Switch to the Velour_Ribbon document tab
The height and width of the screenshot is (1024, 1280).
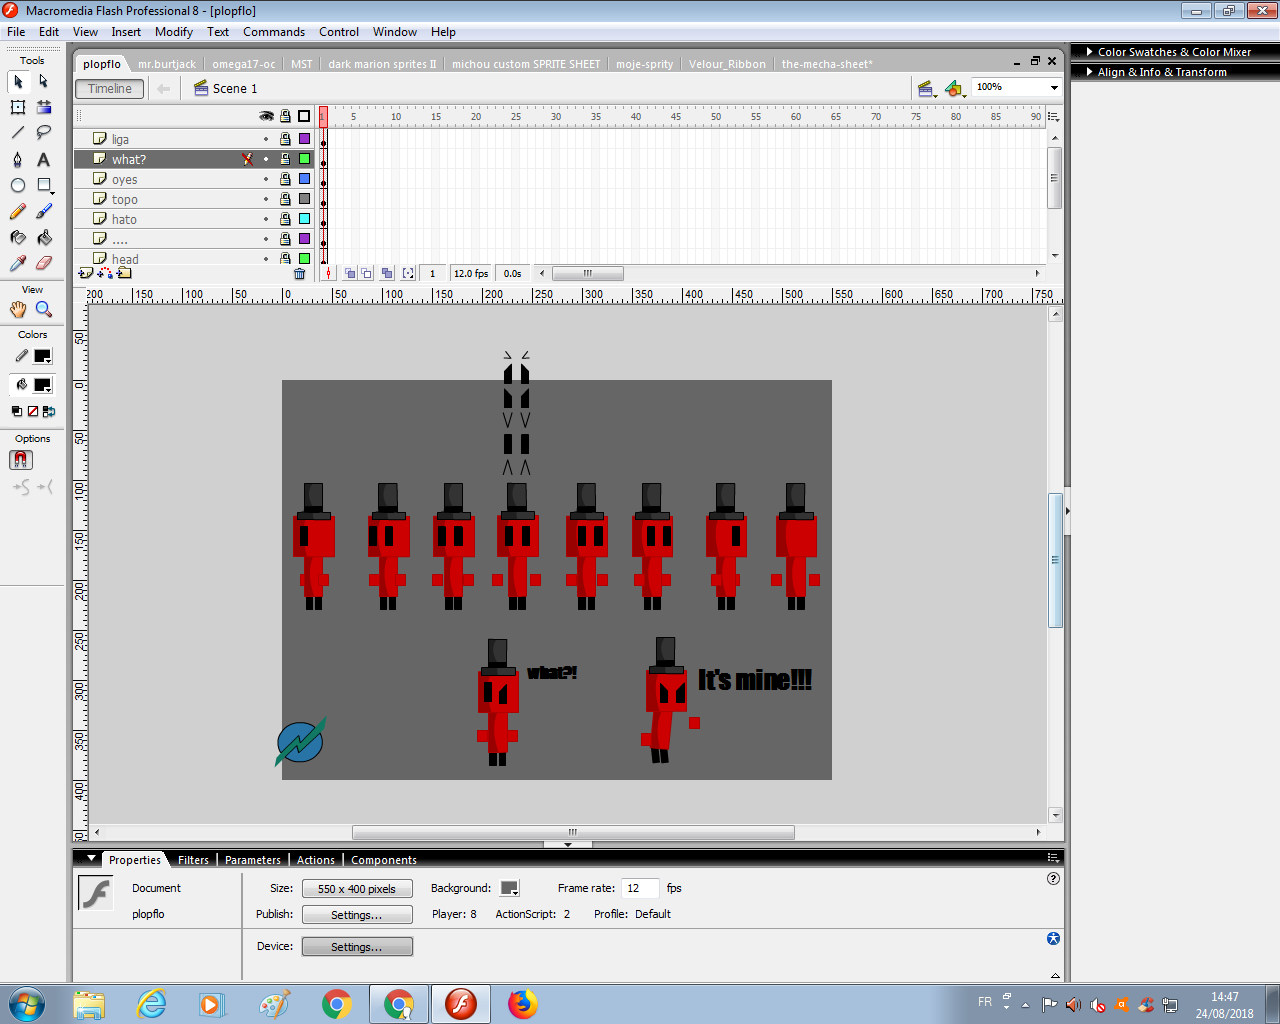[x=727, y=64]
